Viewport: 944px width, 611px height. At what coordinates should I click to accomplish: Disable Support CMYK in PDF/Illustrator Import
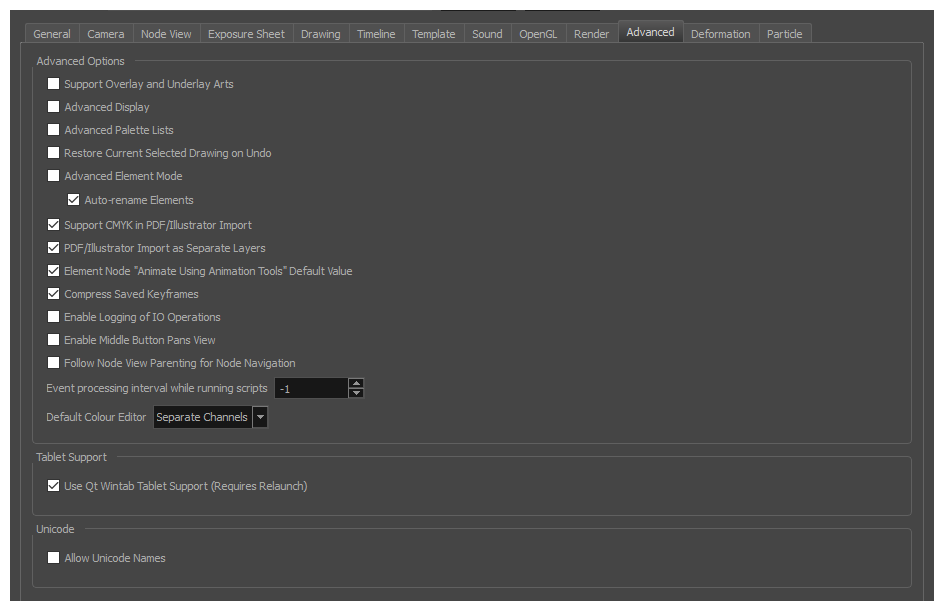point(53,224)
